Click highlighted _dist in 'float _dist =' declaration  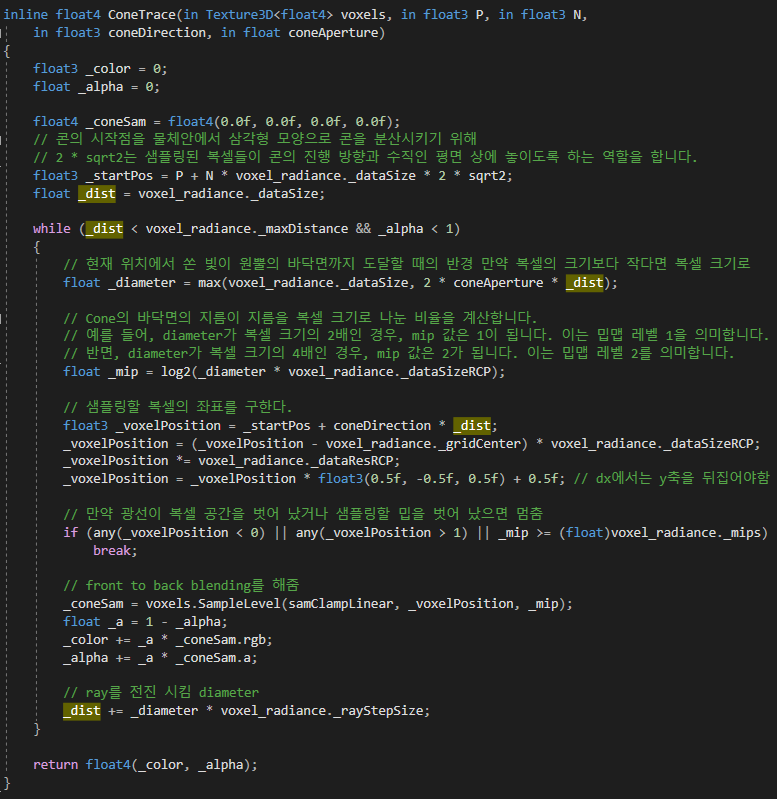(x=97, y=194)
